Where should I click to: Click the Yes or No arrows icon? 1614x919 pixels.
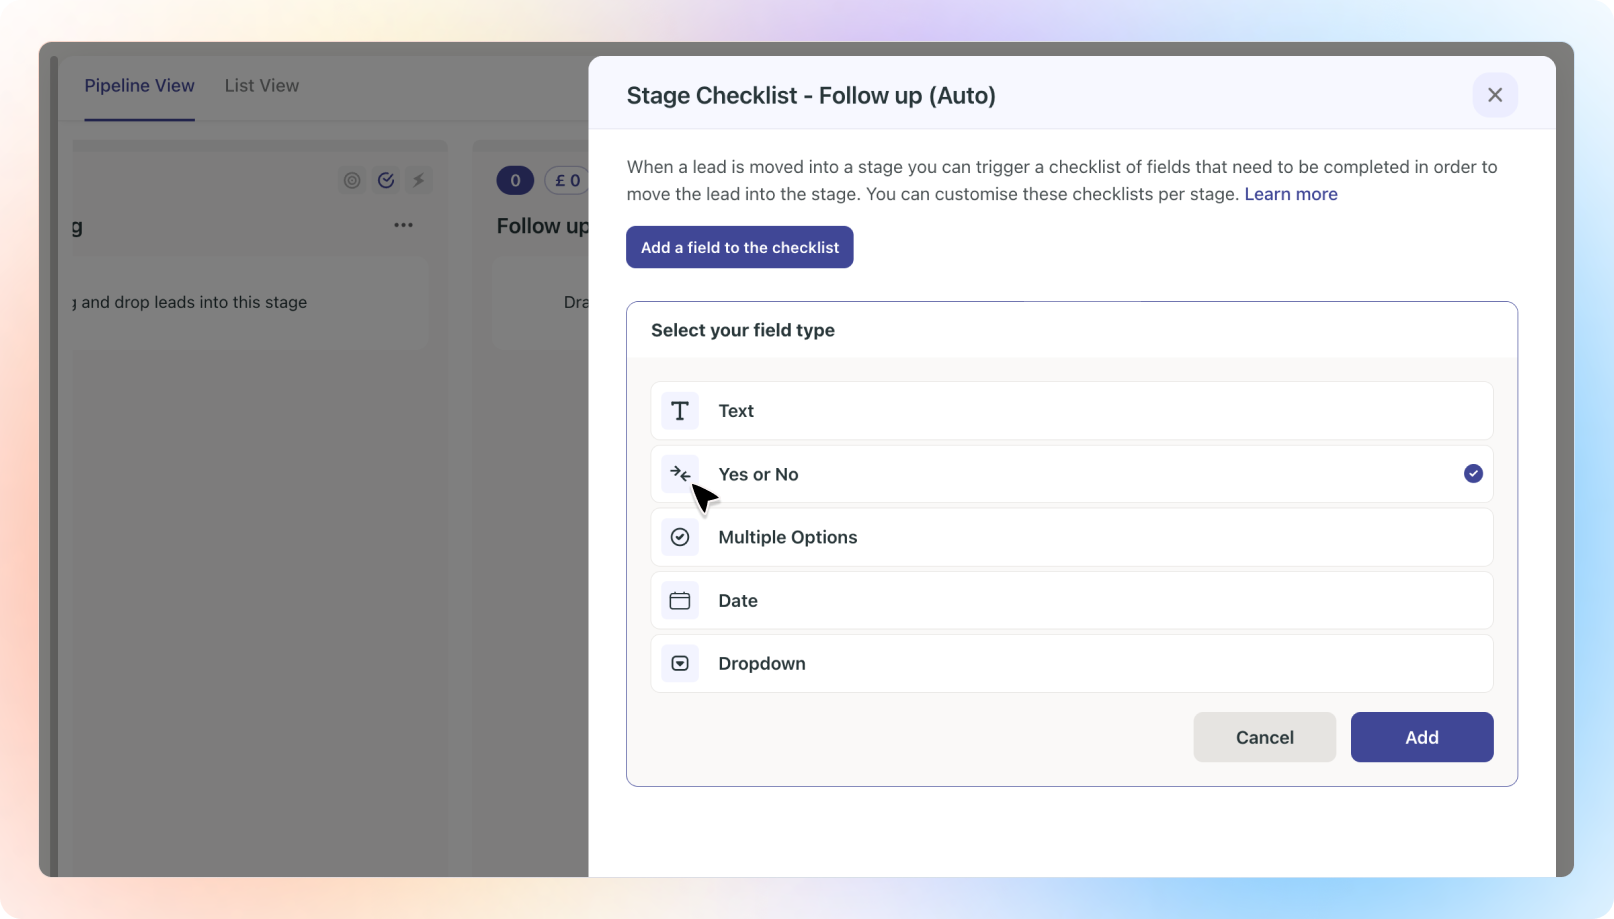click(680, 474)
